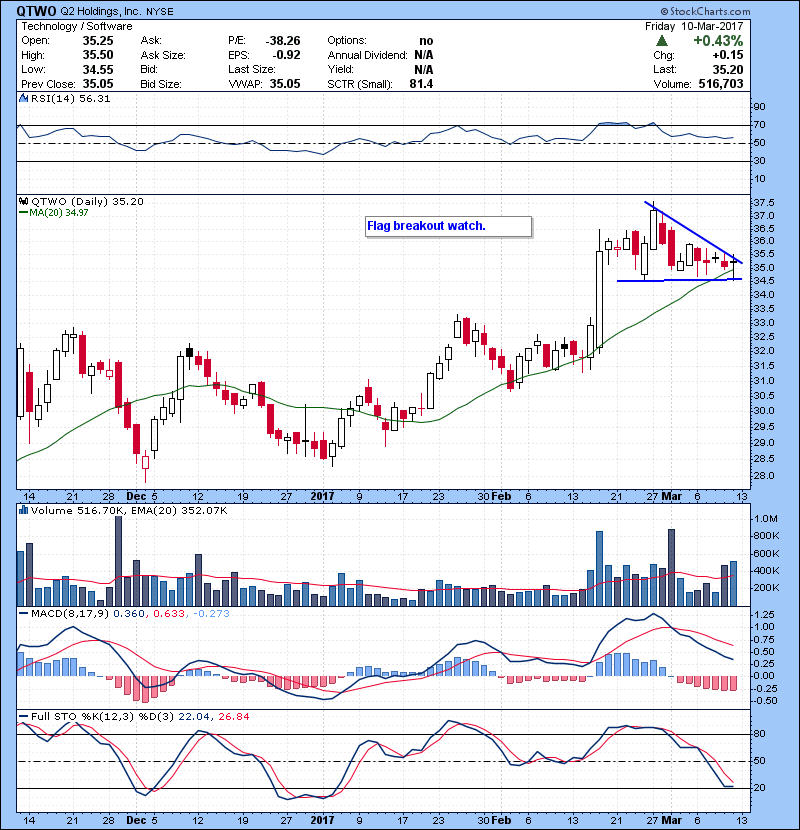This screenshot has height=830, width=800.
Task: Click the green up-arrow change indicator
Action: 661,41
